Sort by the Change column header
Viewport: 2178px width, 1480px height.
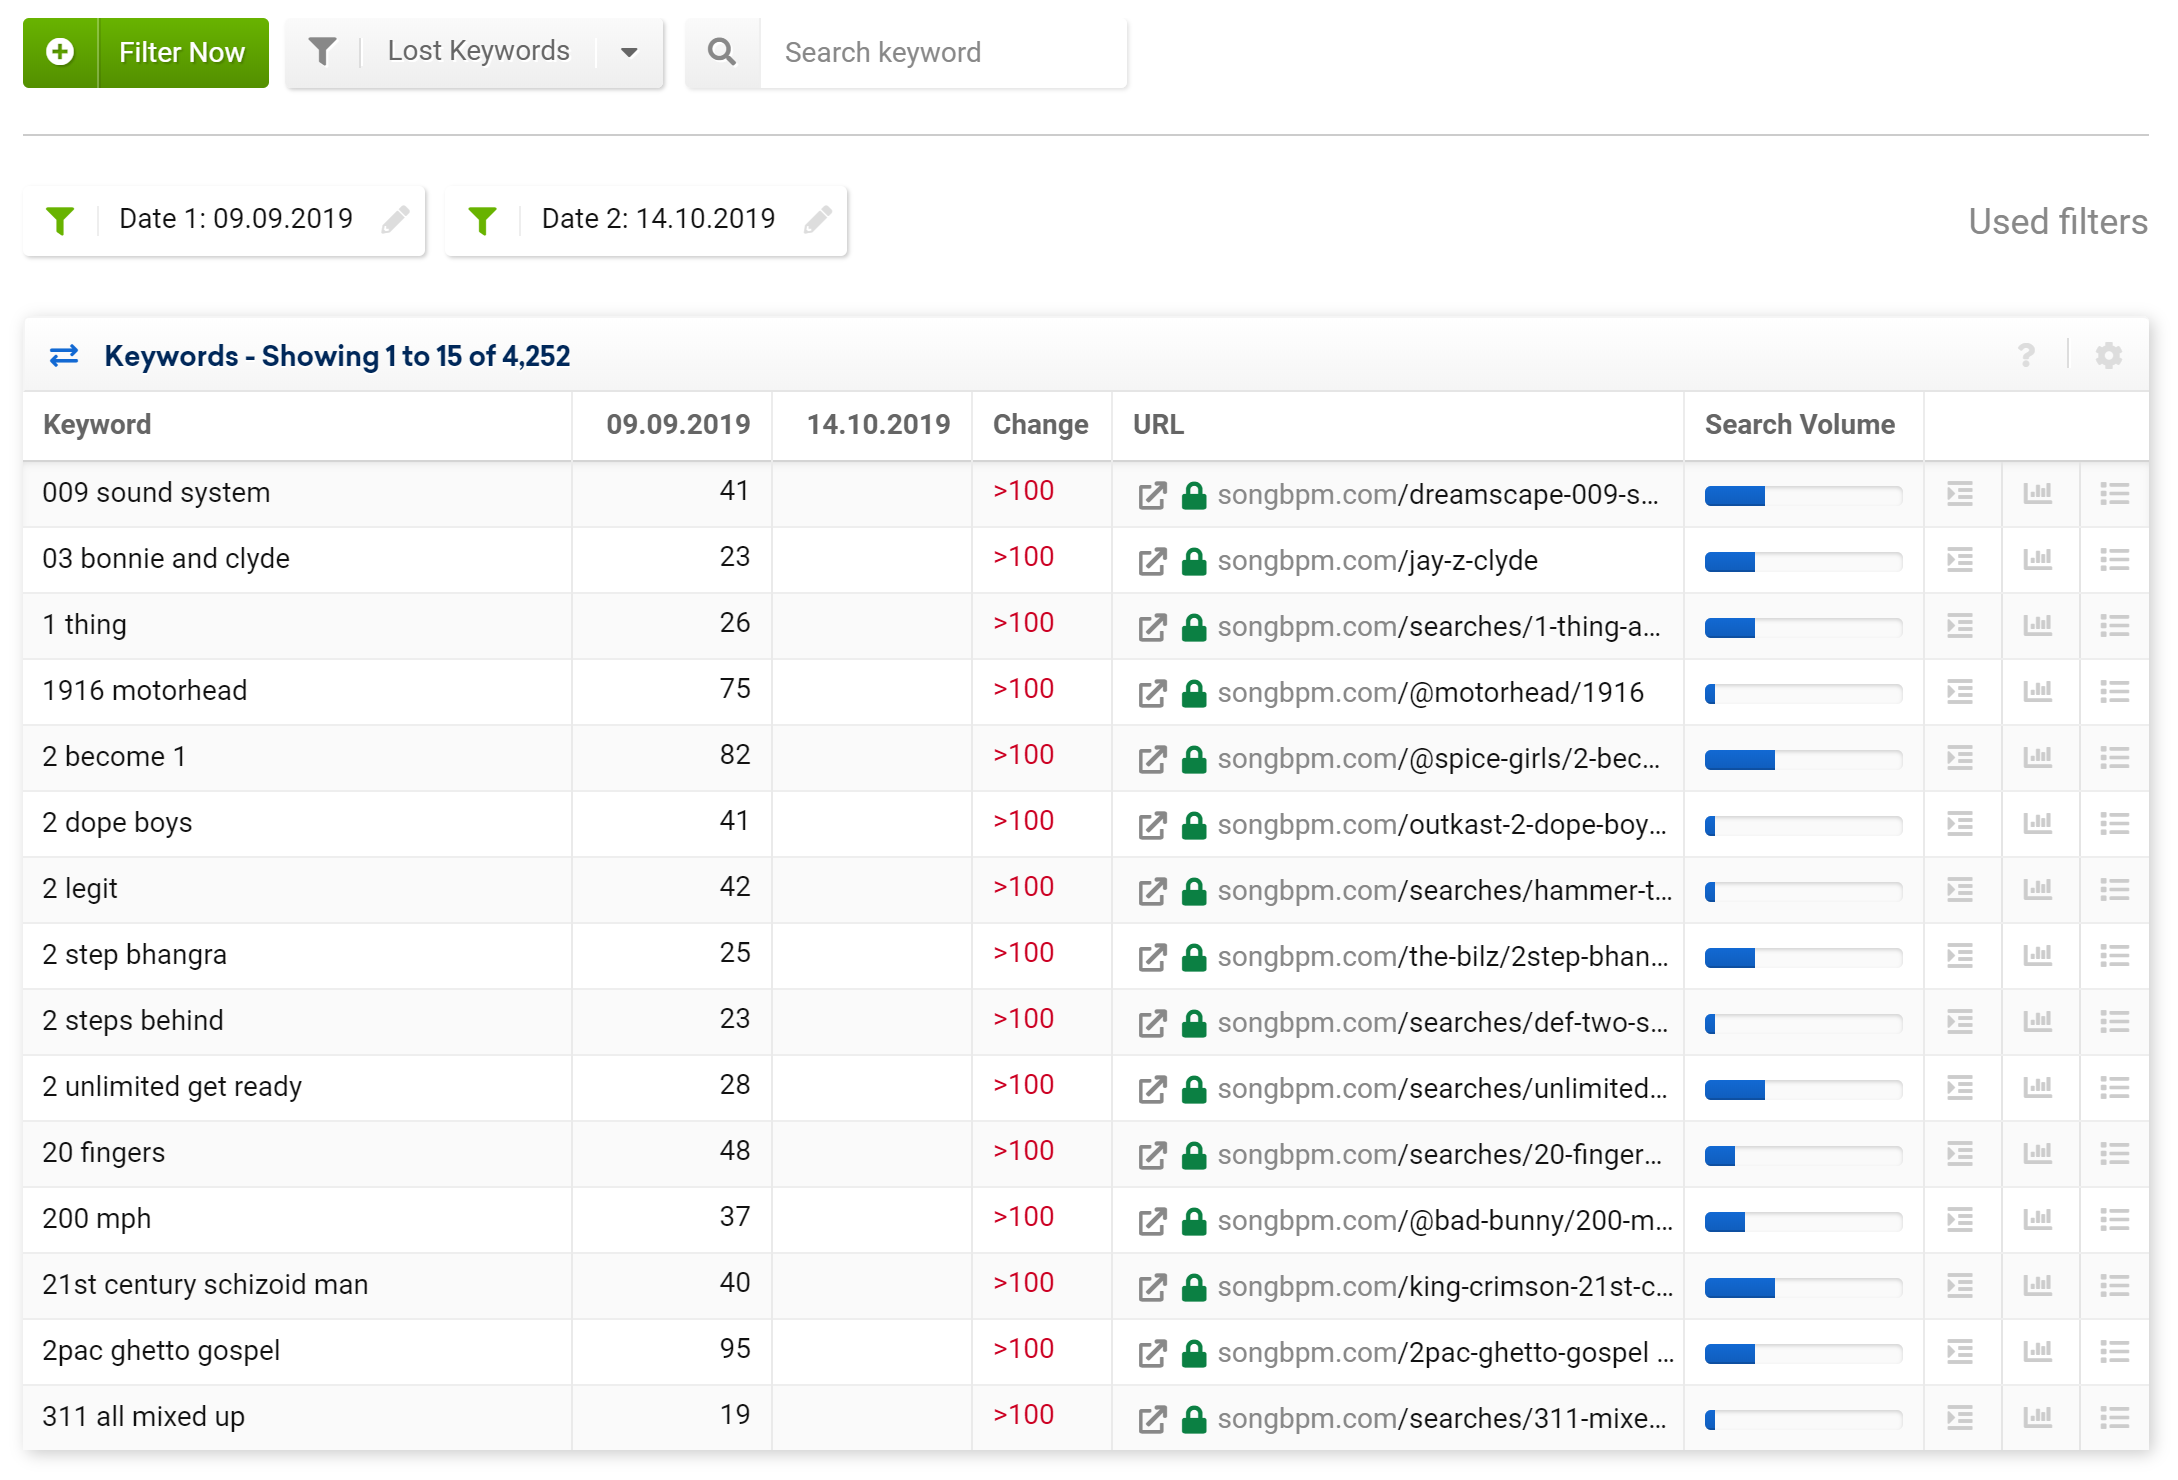[1040, 425]
